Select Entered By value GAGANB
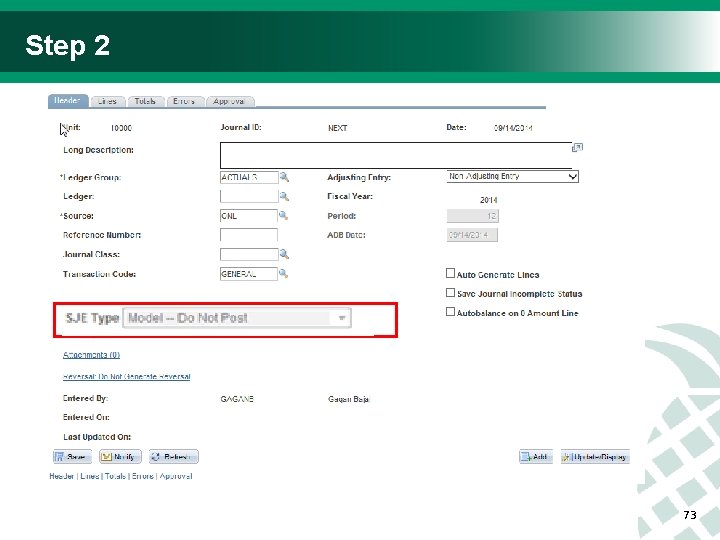Image resolution: width=720 pixels, height=540 pixels. click(237, 399)
